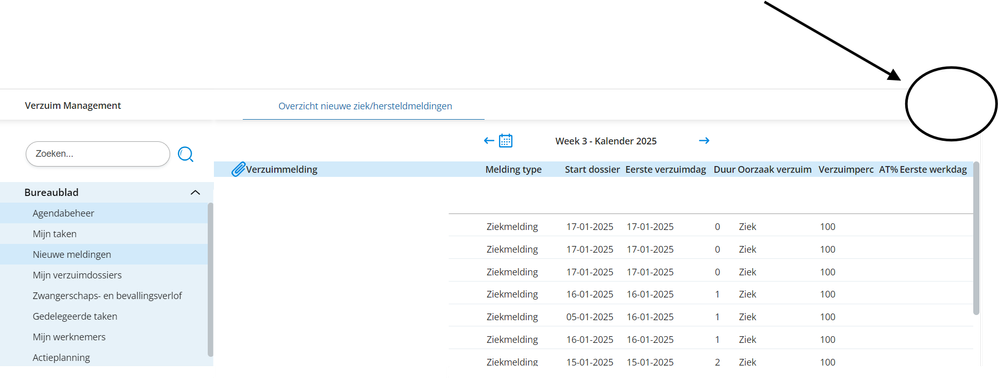The height and width of the screenshot is (378, 998).
Task: Go to next week with right arrow
Action: pos(704,141)
